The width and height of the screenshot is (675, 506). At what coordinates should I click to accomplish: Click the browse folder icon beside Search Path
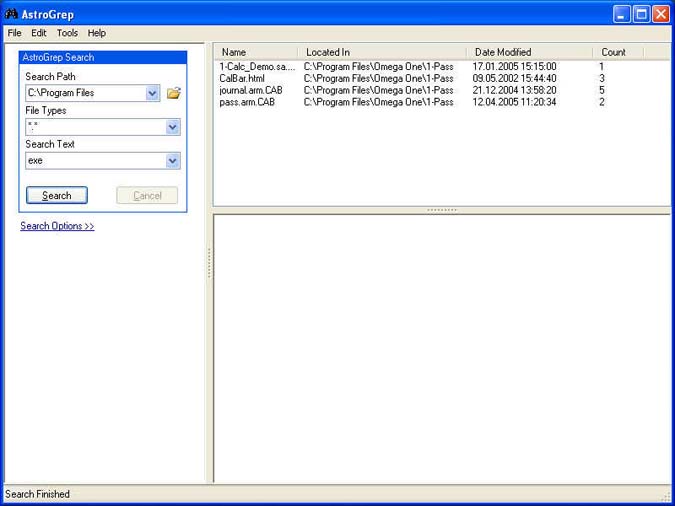(174, 93)
